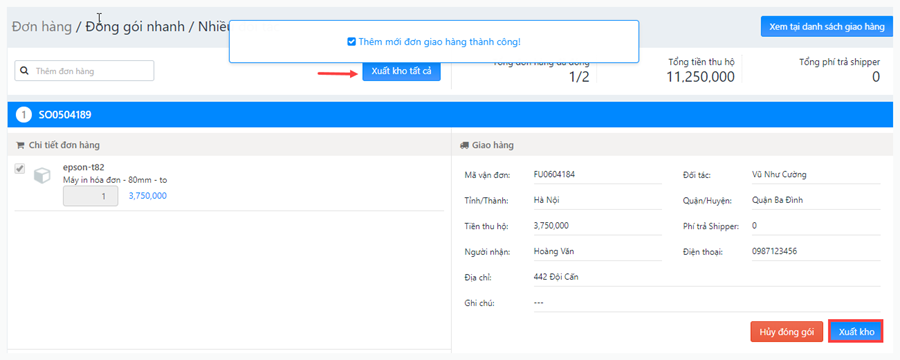The width and height of the screenshot is (900, 360).
Task: Open 'Xem tại danh sách giao hàng'
Action: [827, 26]
